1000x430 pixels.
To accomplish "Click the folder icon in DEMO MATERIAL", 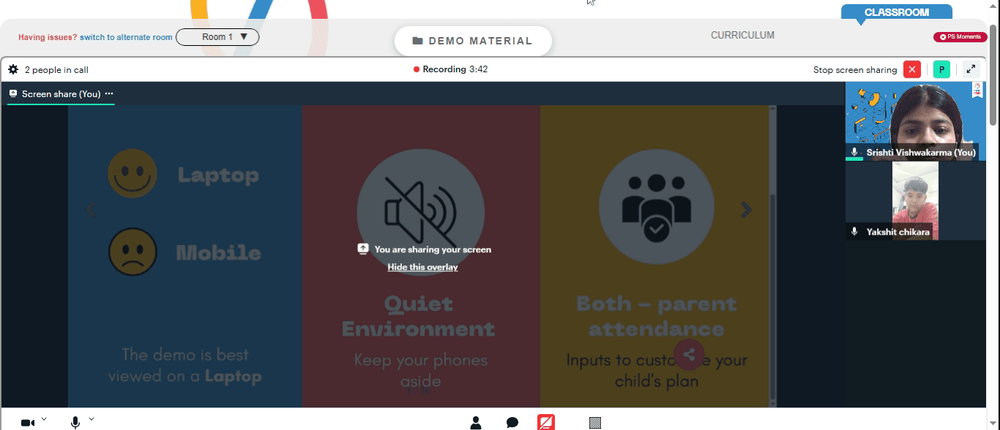I will point(418,41).
